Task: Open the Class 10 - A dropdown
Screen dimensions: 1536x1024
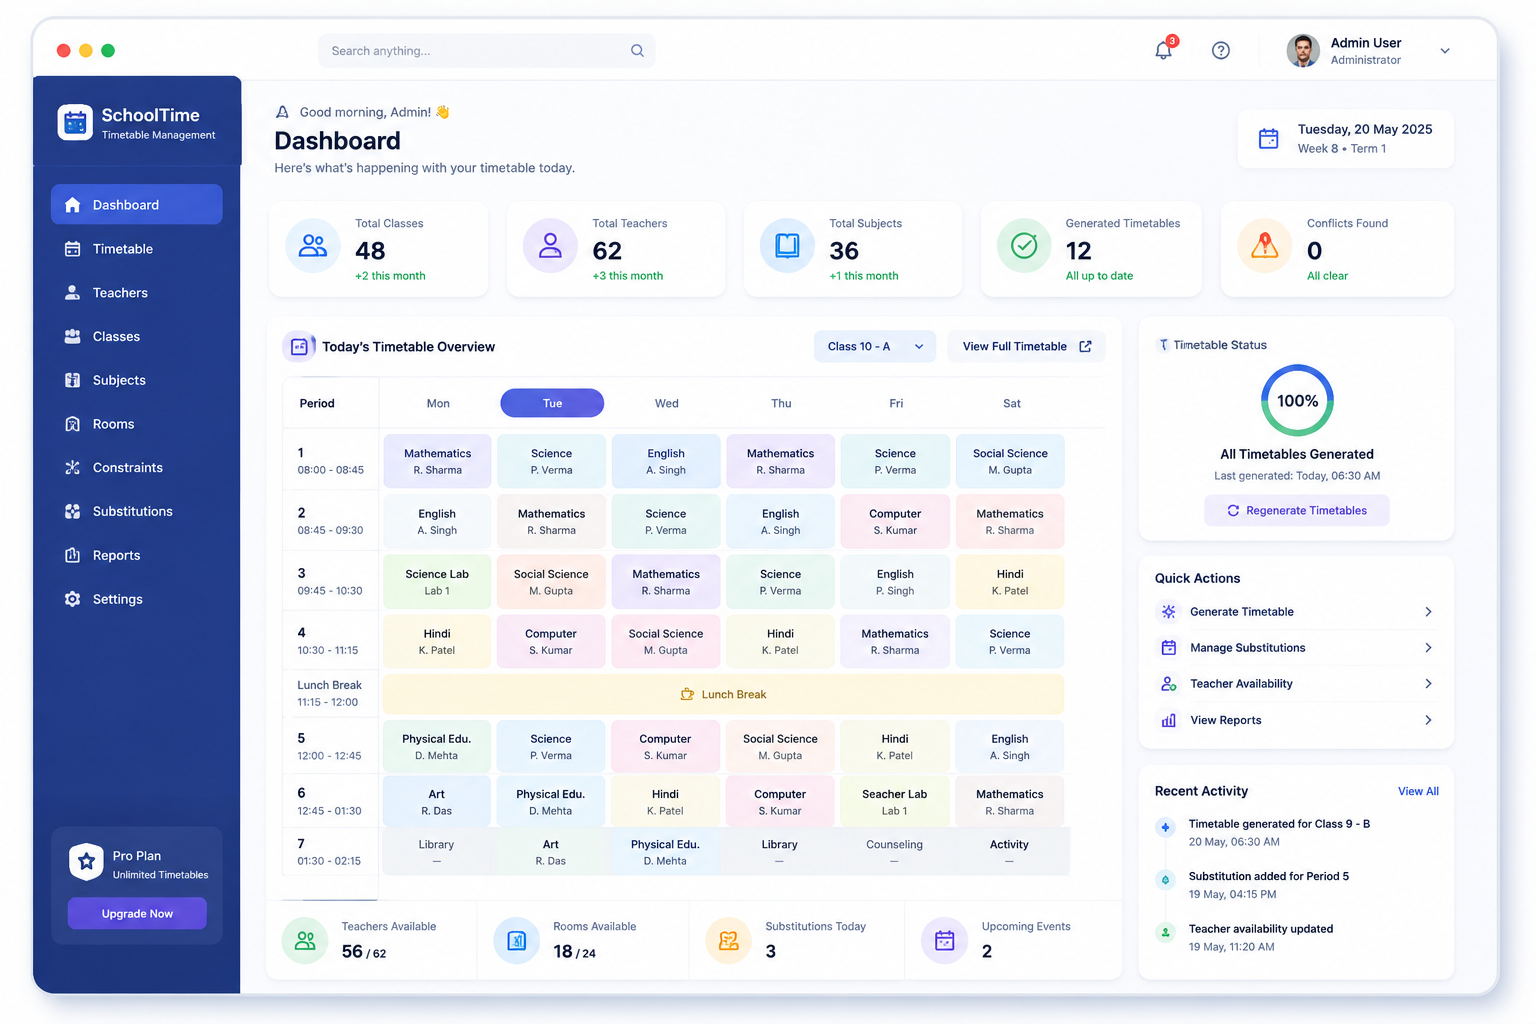Action: pos(875,347)
